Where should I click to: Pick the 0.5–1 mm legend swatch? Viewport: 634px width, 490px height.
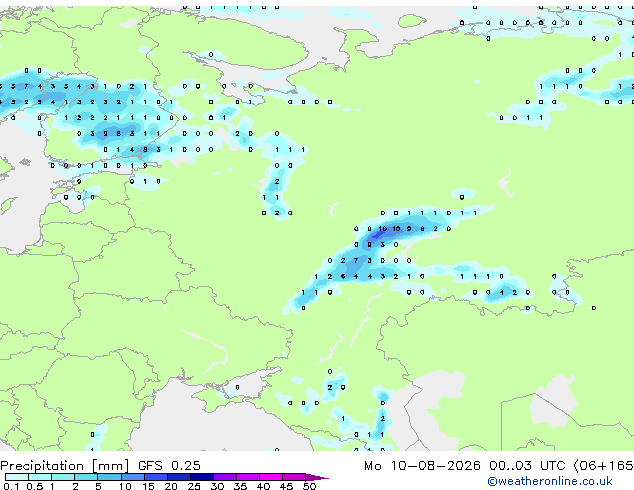(40, 477)
